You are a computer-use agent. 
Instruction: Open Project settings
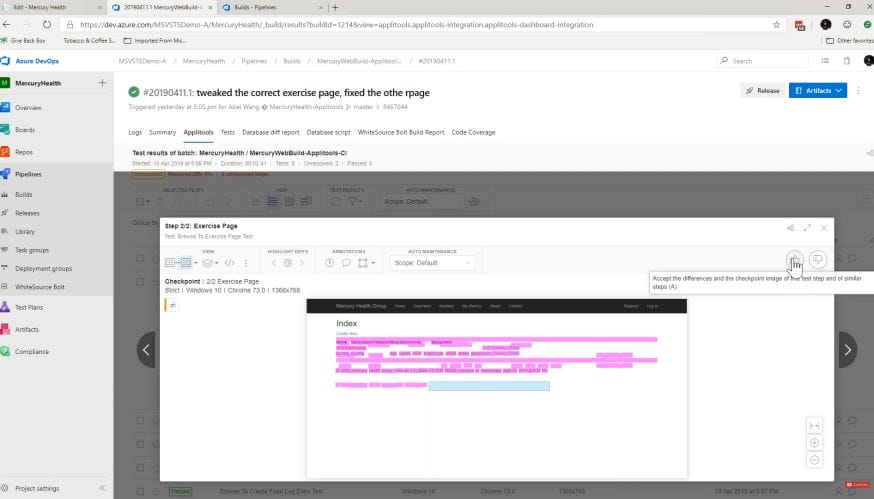click(x=37, y=488)
